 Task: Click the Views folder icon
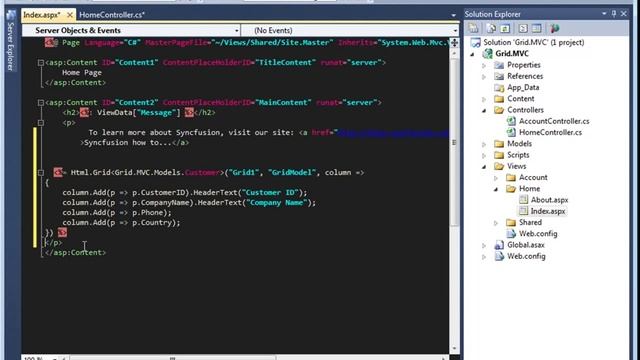[499, 166]
